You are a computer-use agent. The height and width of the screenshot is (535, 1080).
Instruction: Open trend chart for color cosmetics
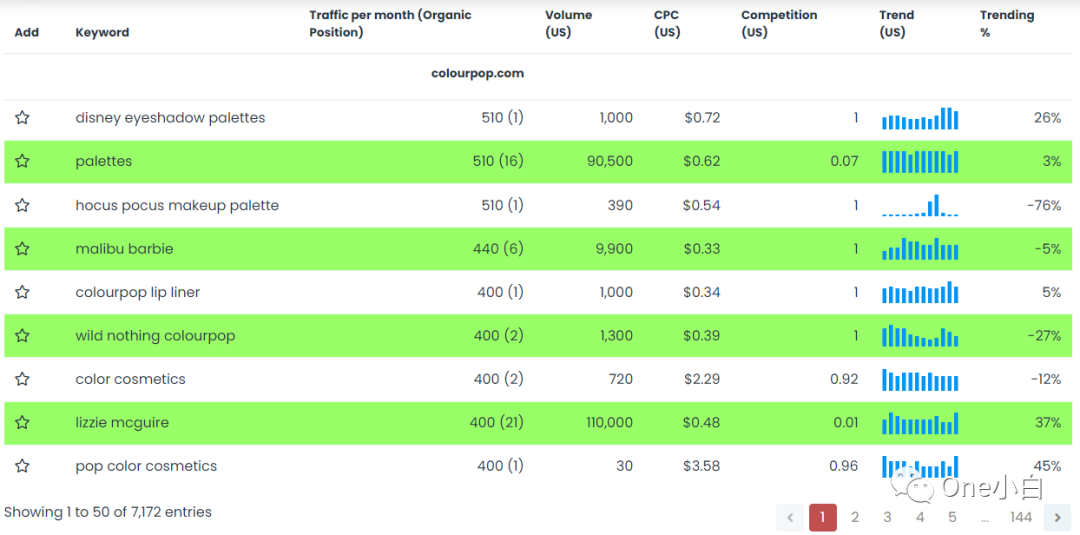click(x=920, y=379)
